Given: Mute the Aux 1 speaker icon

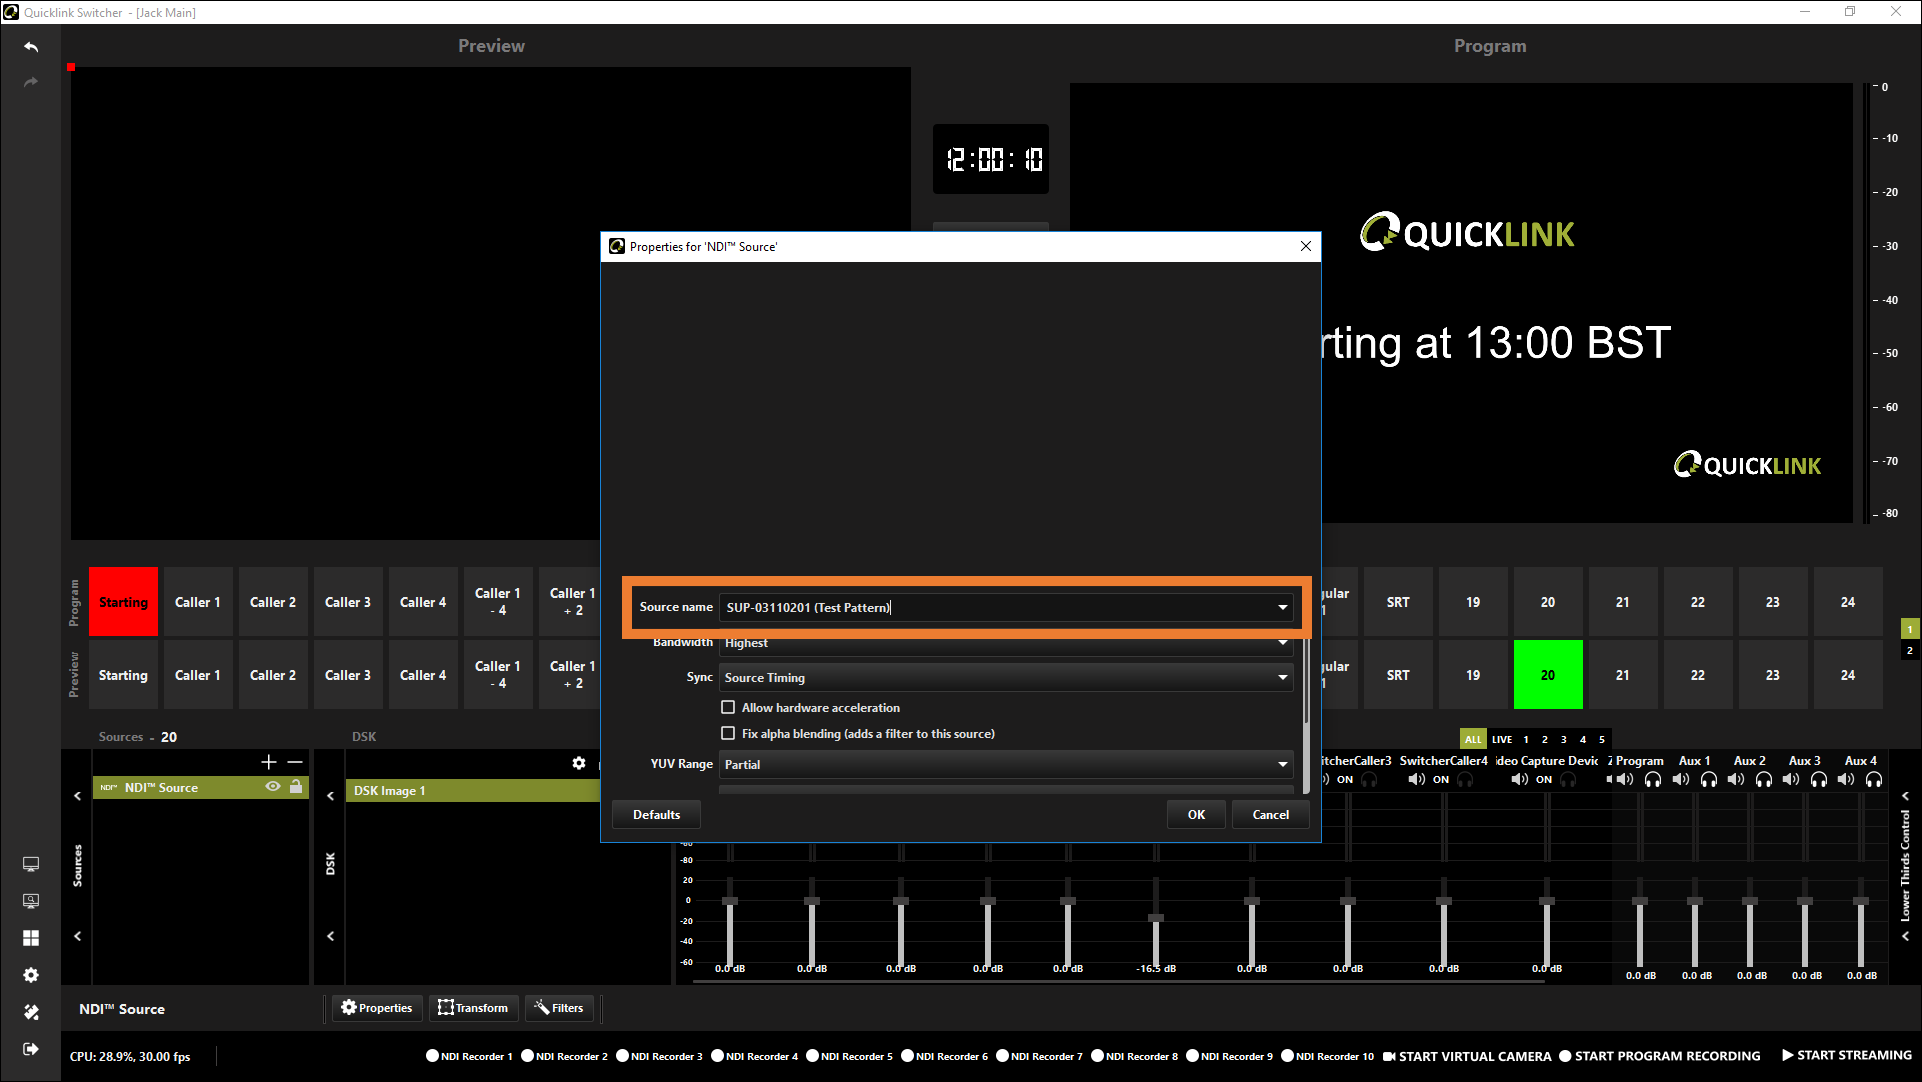Looking at the screenshot, I should [1681, 779].
